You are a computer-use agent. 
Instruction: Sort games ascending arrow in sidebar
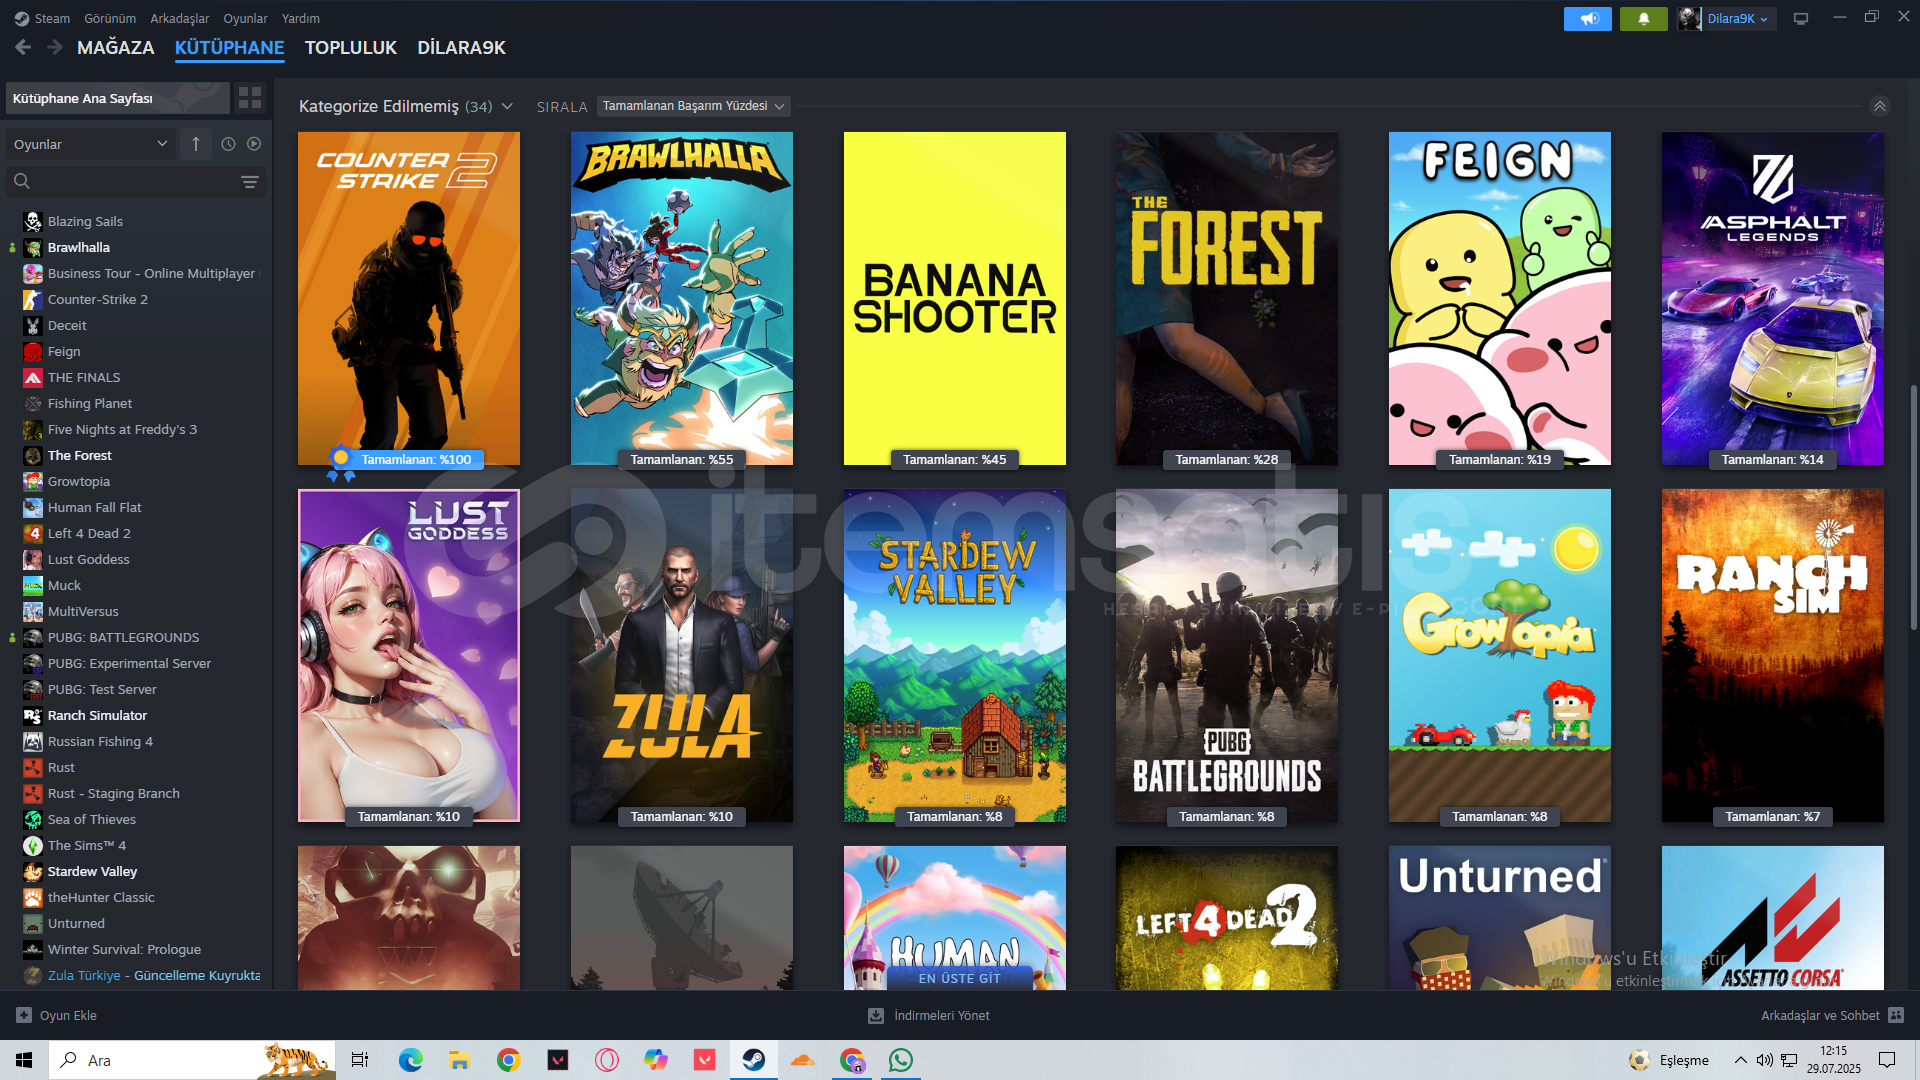coord(196,144)
